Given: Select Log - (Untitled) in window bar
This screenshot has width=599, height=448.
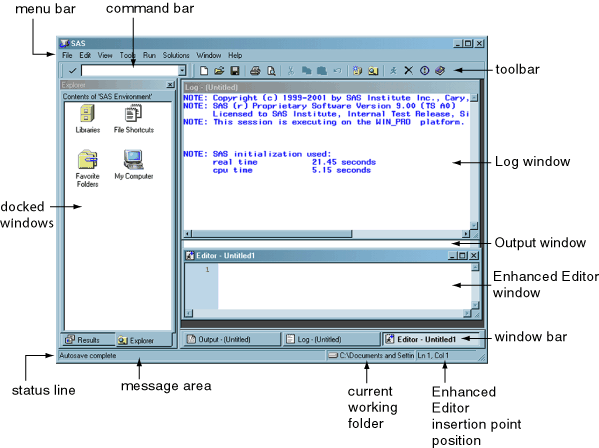Looking at the screenshot, I should (332, 339).
